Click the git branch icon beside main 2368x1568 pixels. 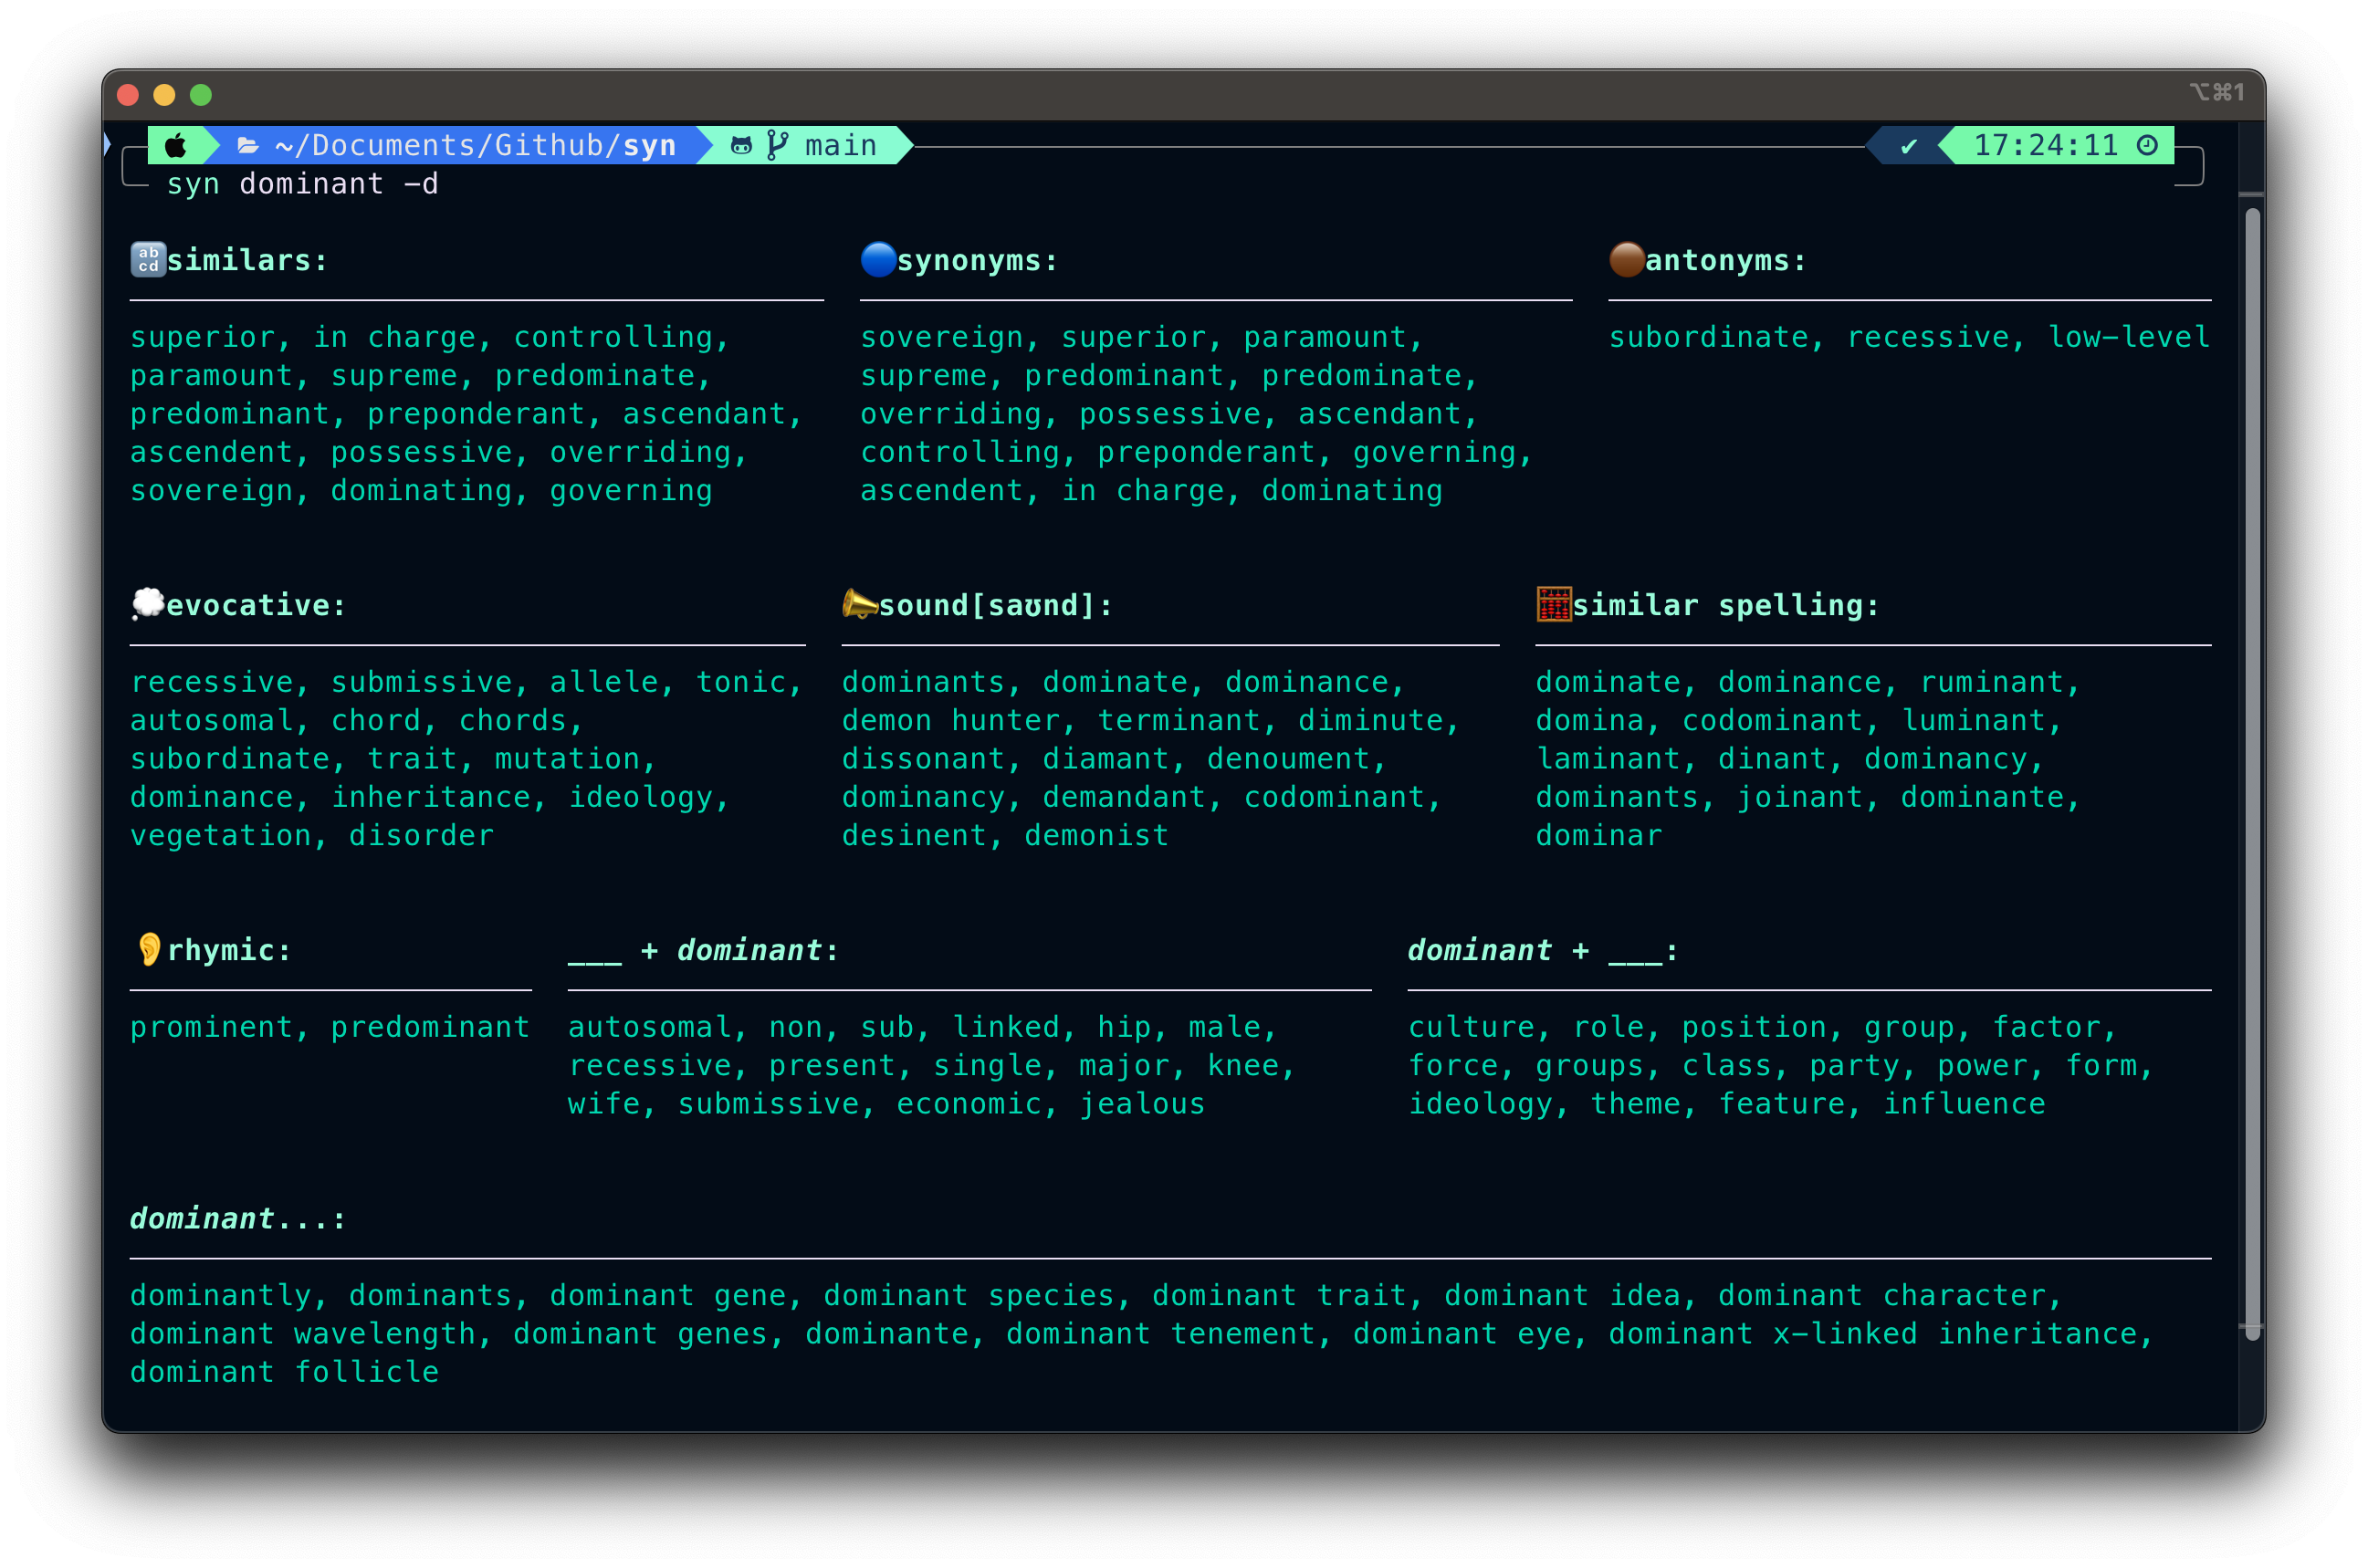click(x=777, y=146)
